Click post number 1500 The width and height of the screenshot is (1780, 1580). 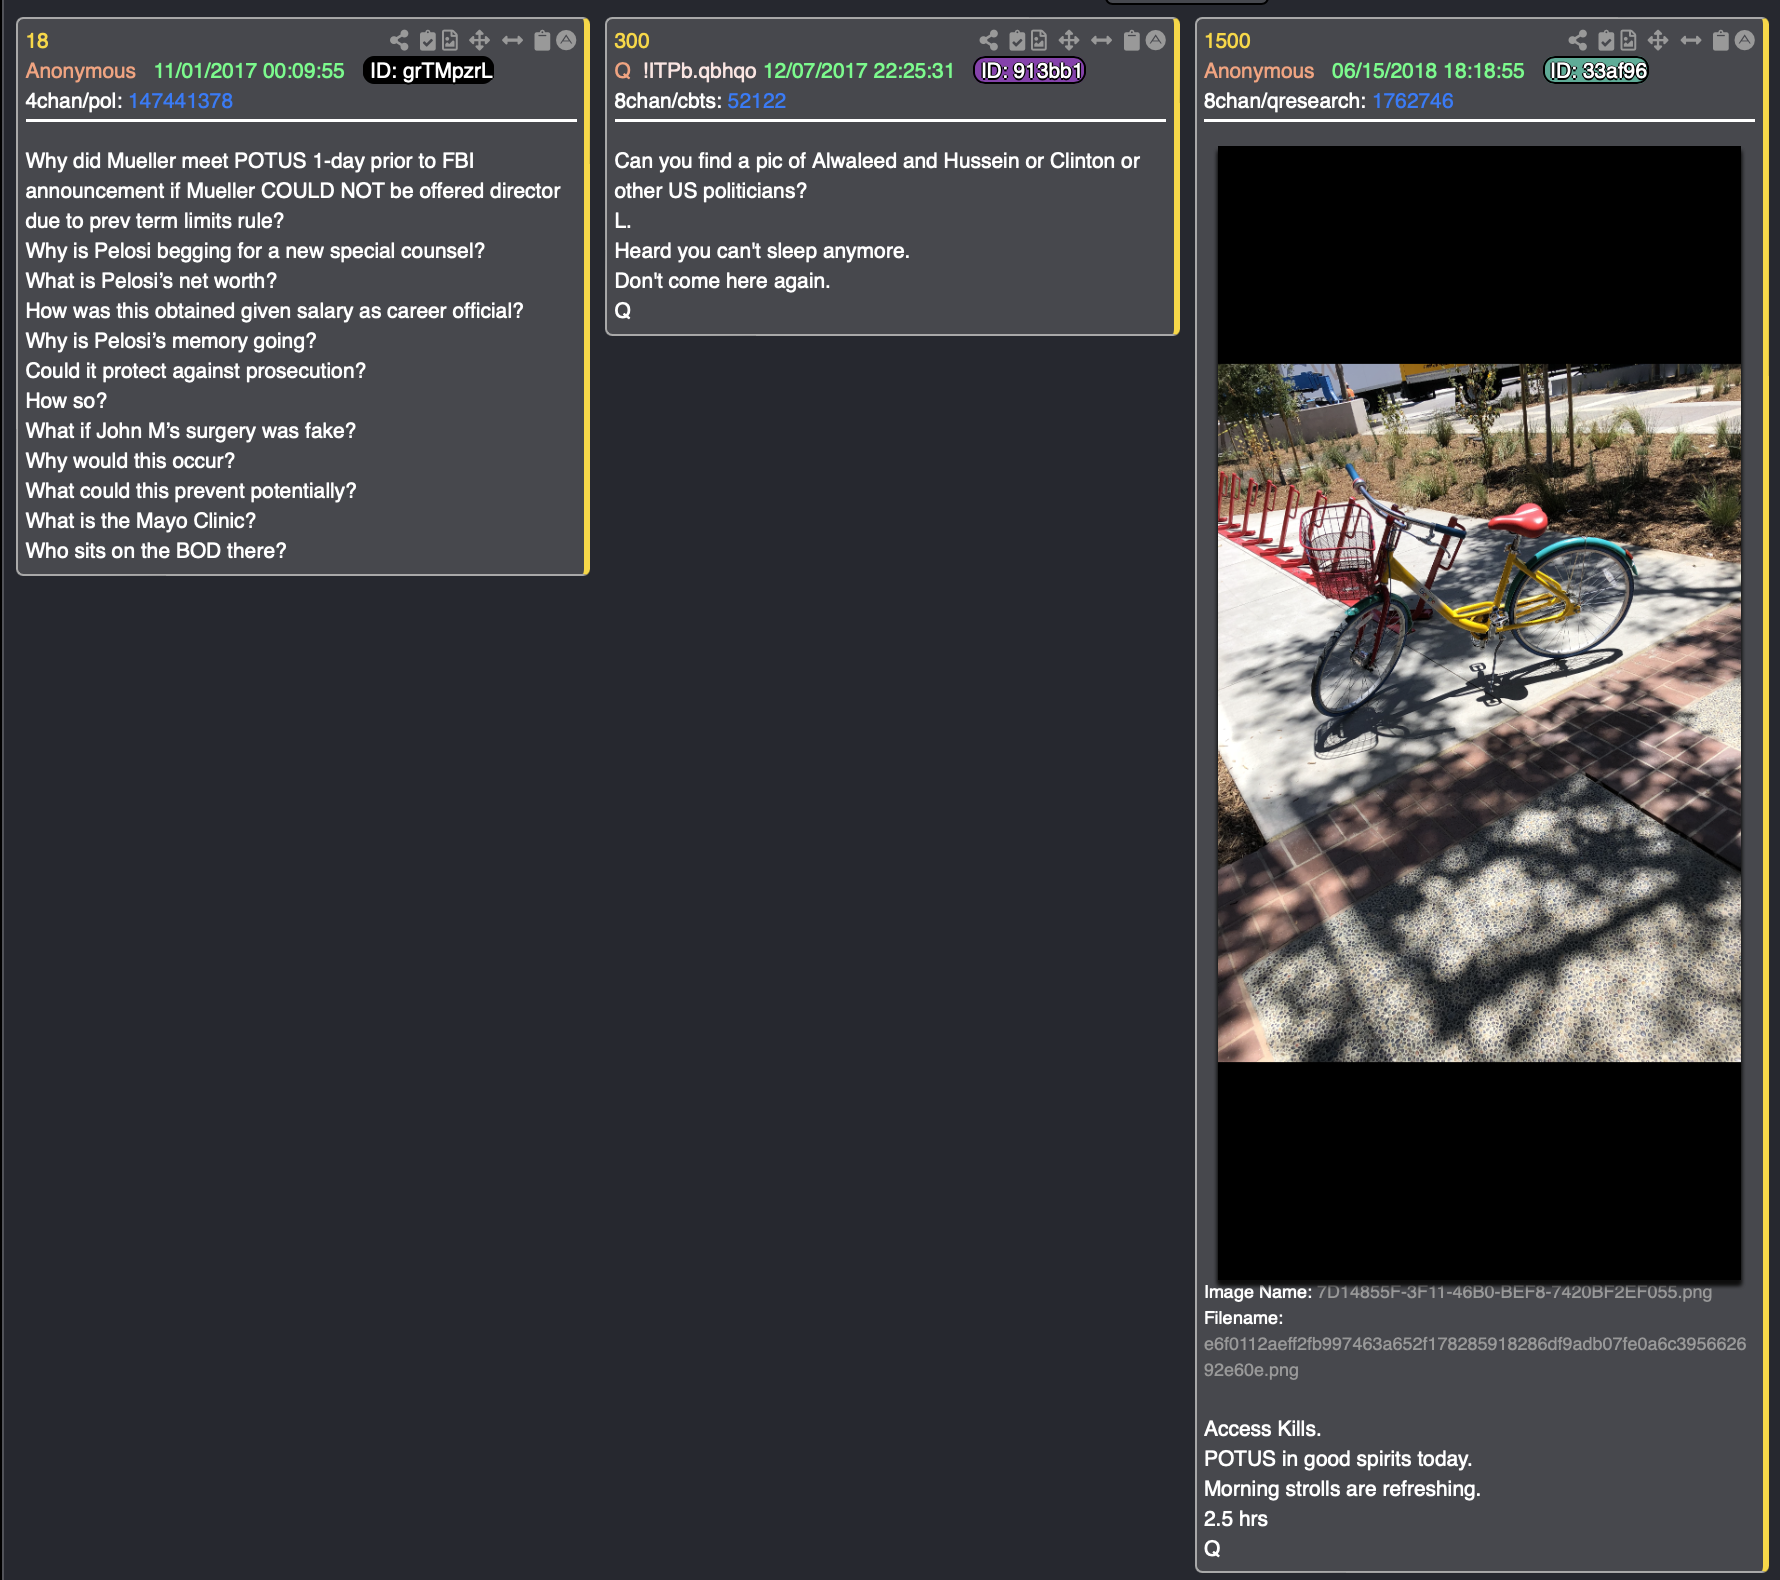click(x=1227, y=41)
